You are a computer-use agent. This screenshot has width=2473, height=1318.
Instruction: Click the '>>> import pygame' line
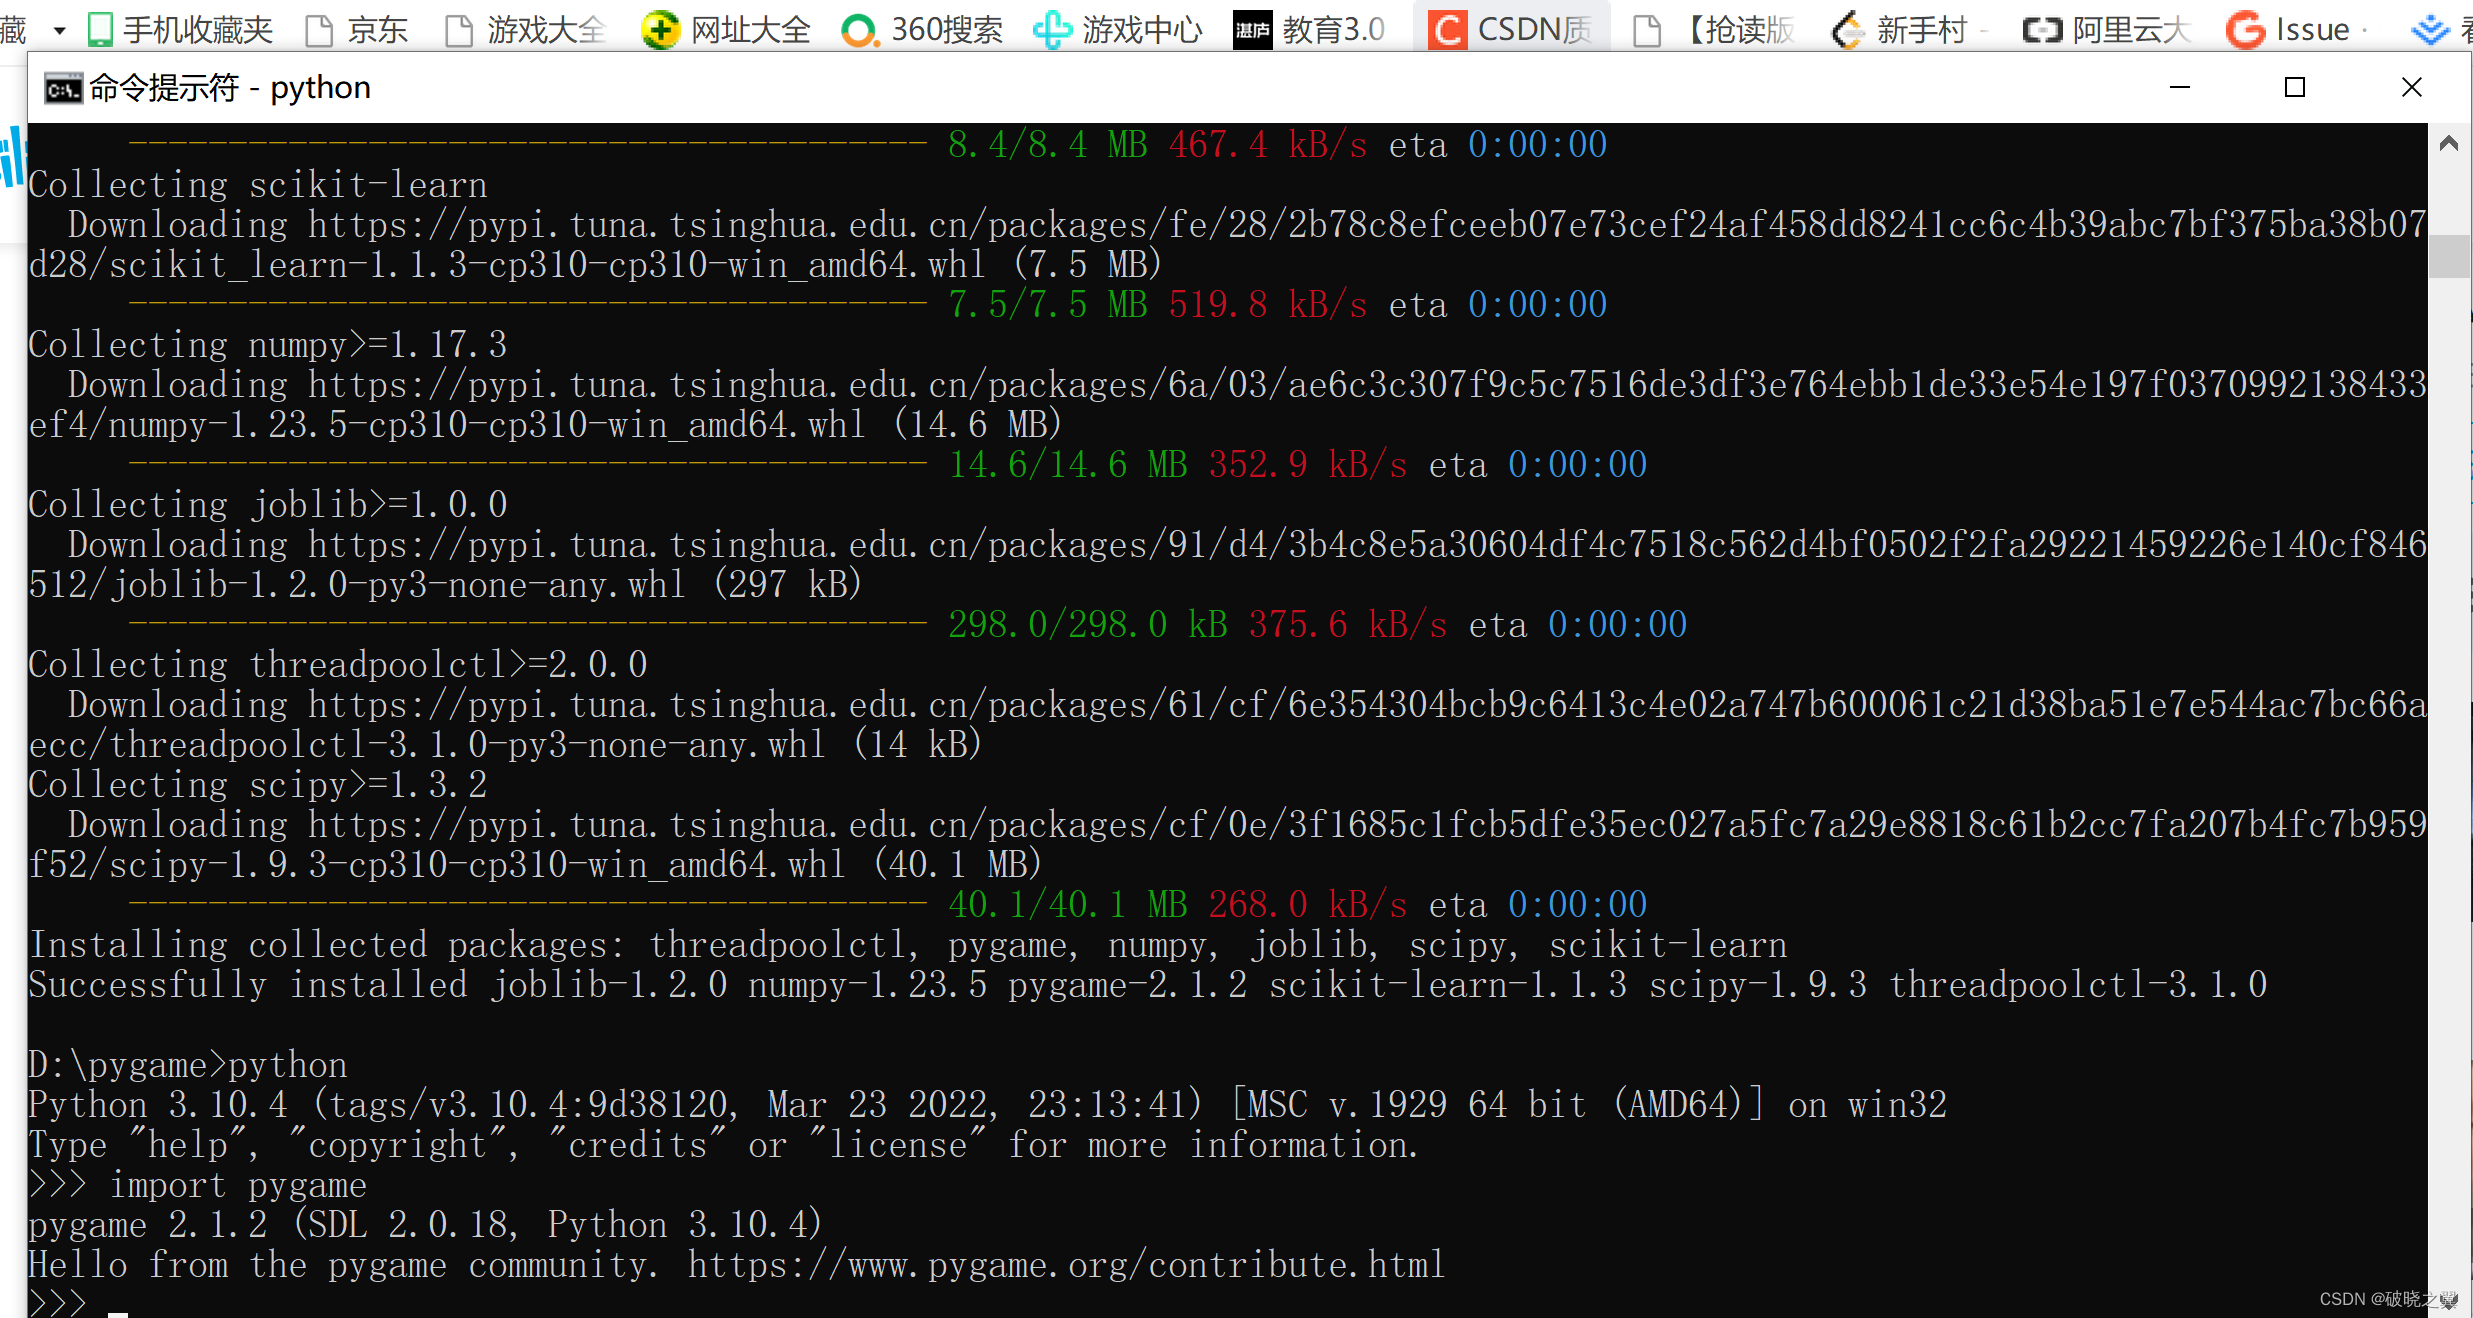[198, 1185]
